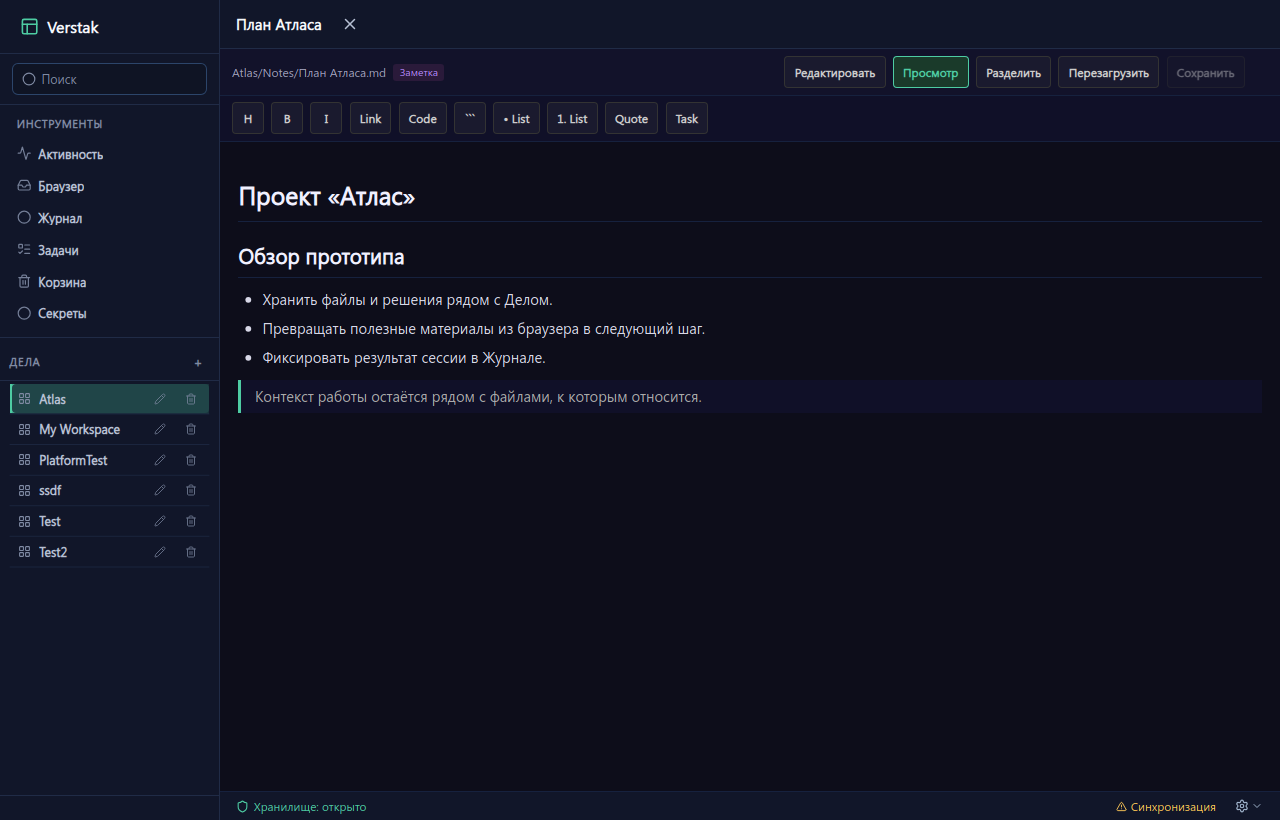Click the Сохранить button
The width and height of the screenshot is (1280, 820).
point(1205,72)
